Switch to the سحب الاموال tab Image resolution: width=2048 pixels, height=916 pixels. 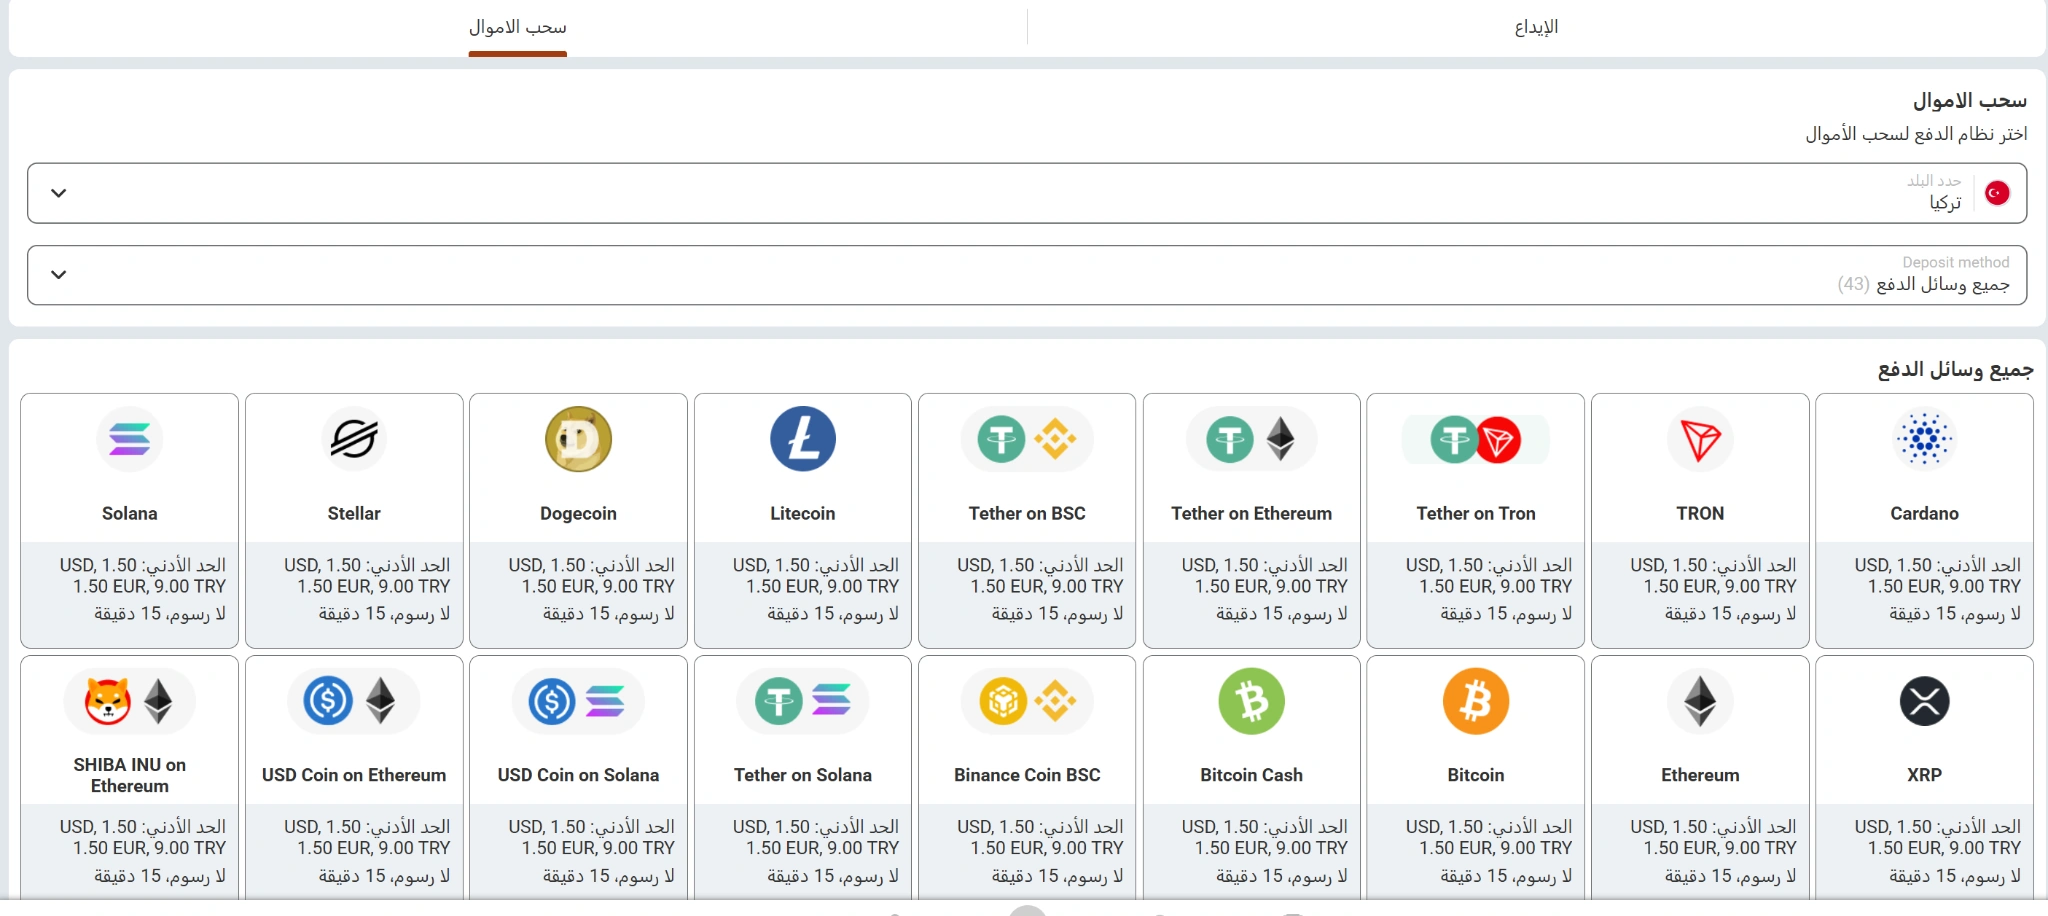[x=518, y=27]
